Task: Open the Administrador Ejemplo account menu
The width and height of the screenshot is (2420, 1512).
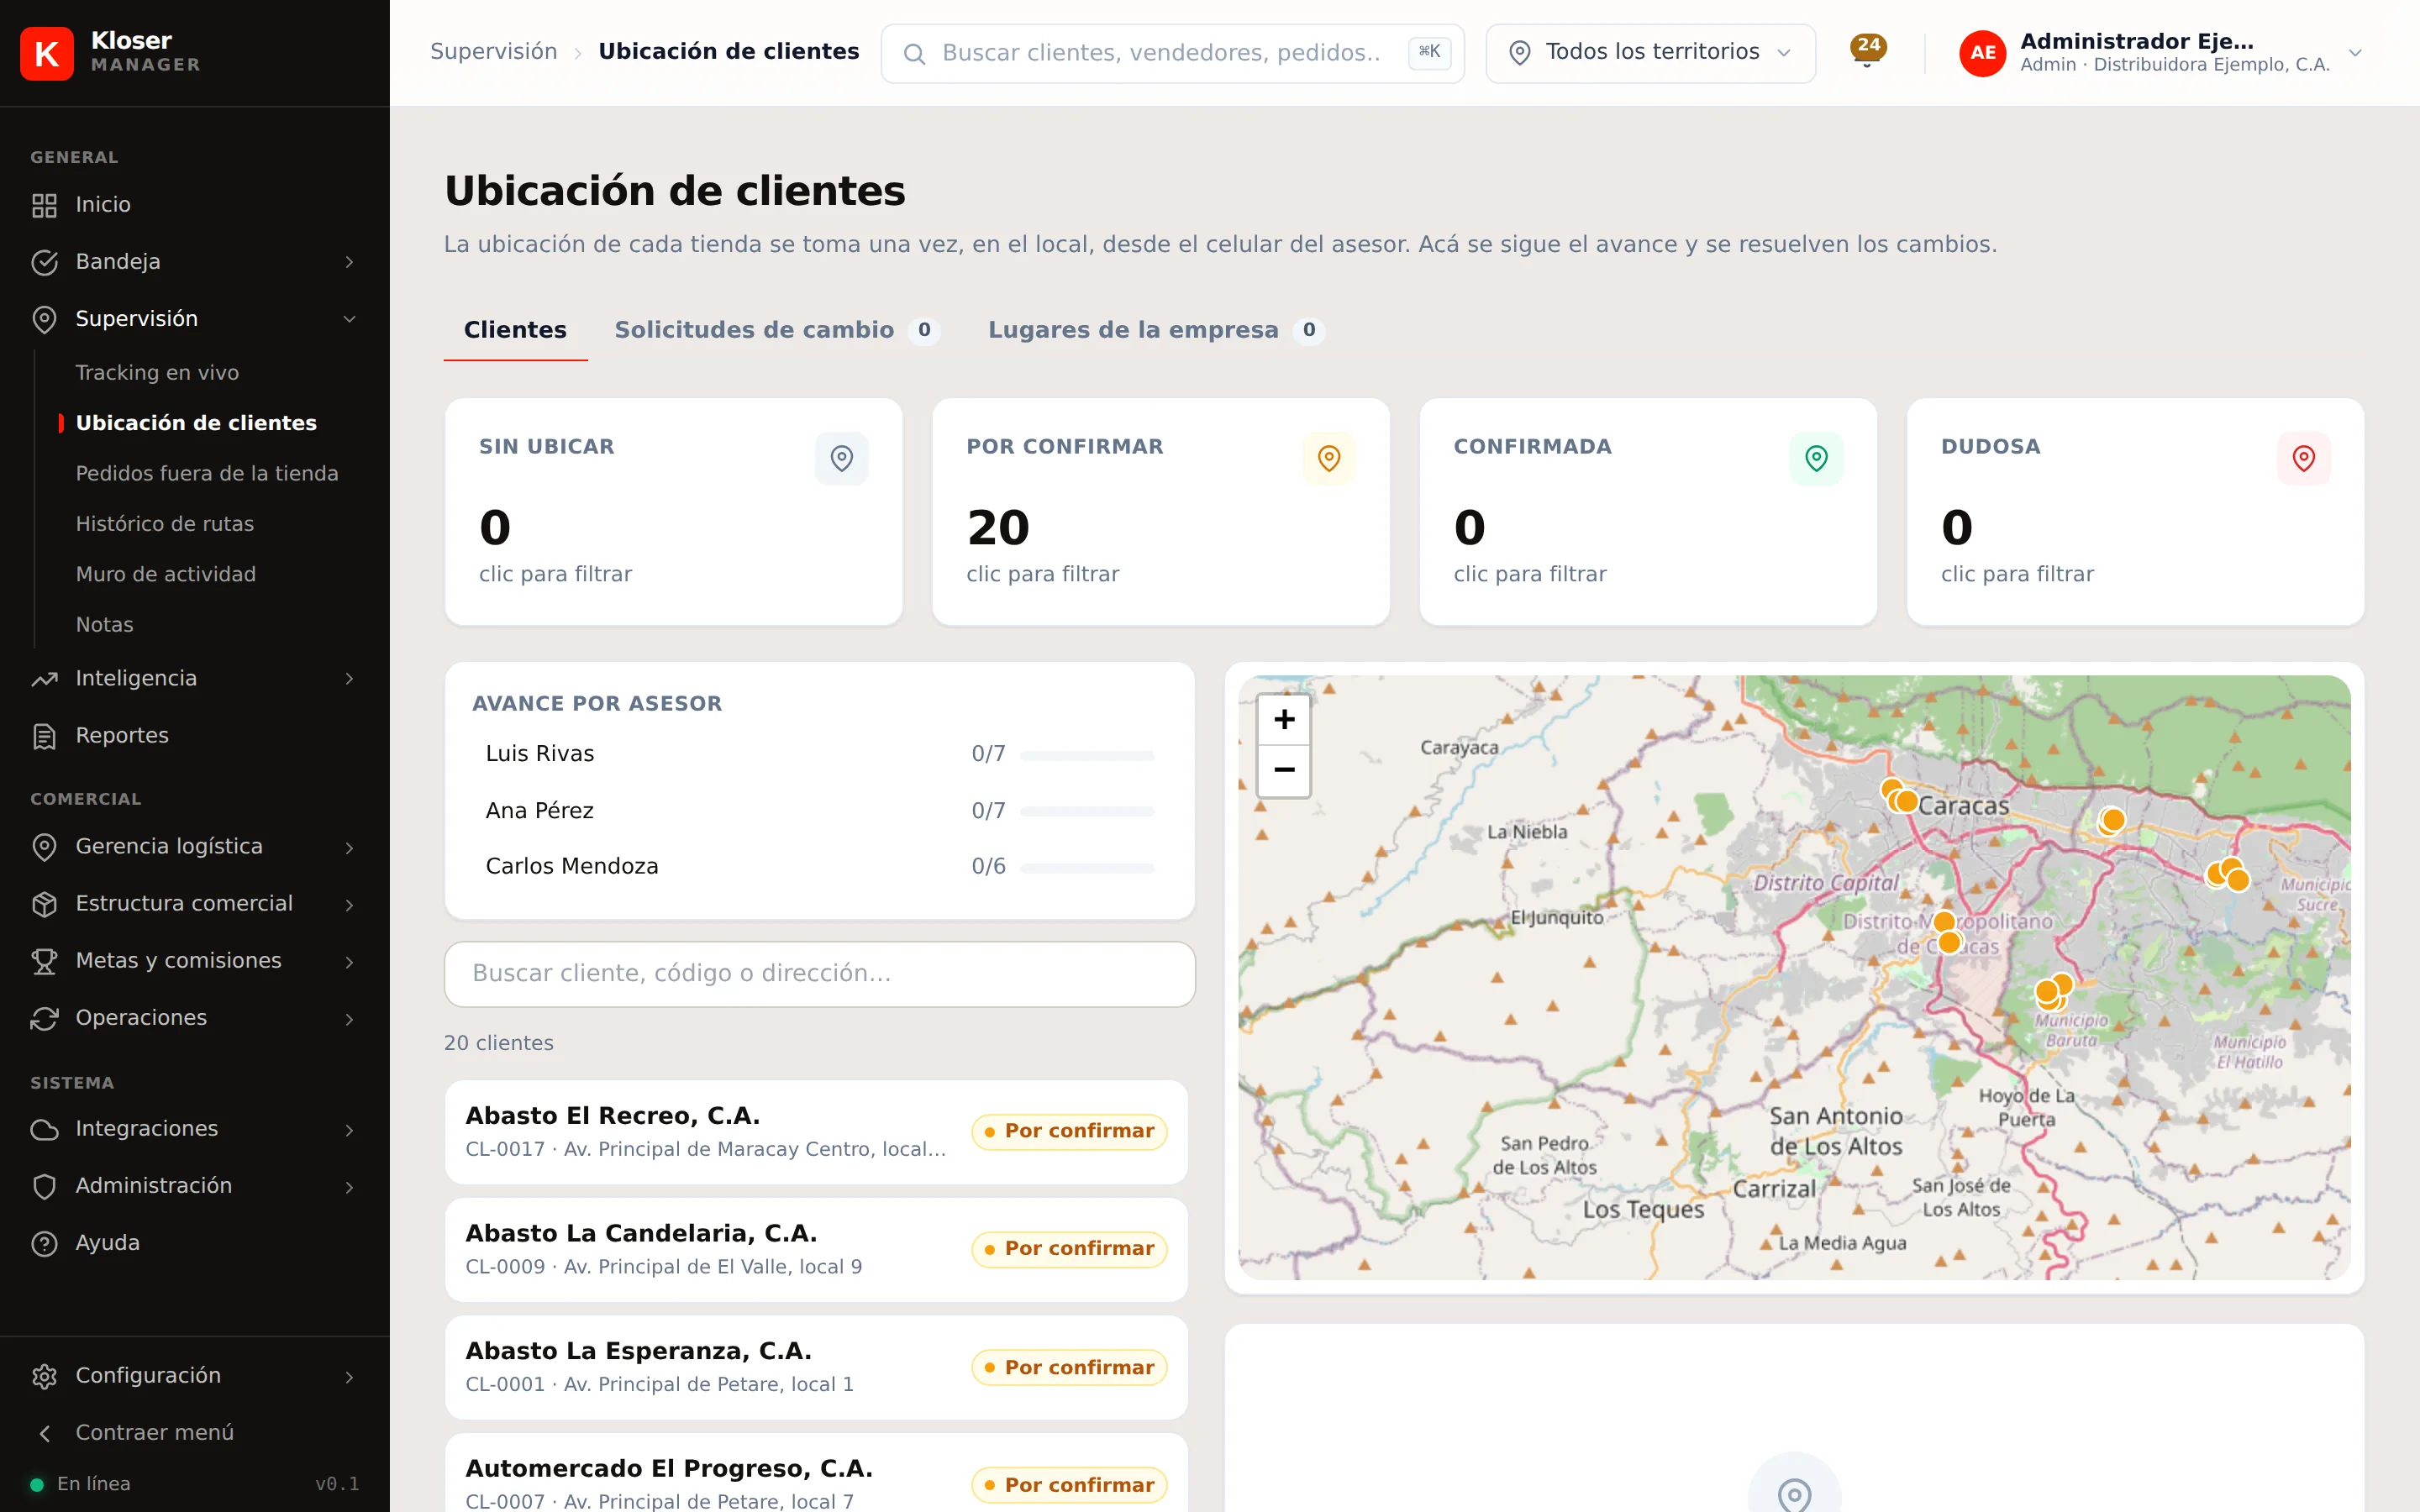Action: (x=2160, y=53)
